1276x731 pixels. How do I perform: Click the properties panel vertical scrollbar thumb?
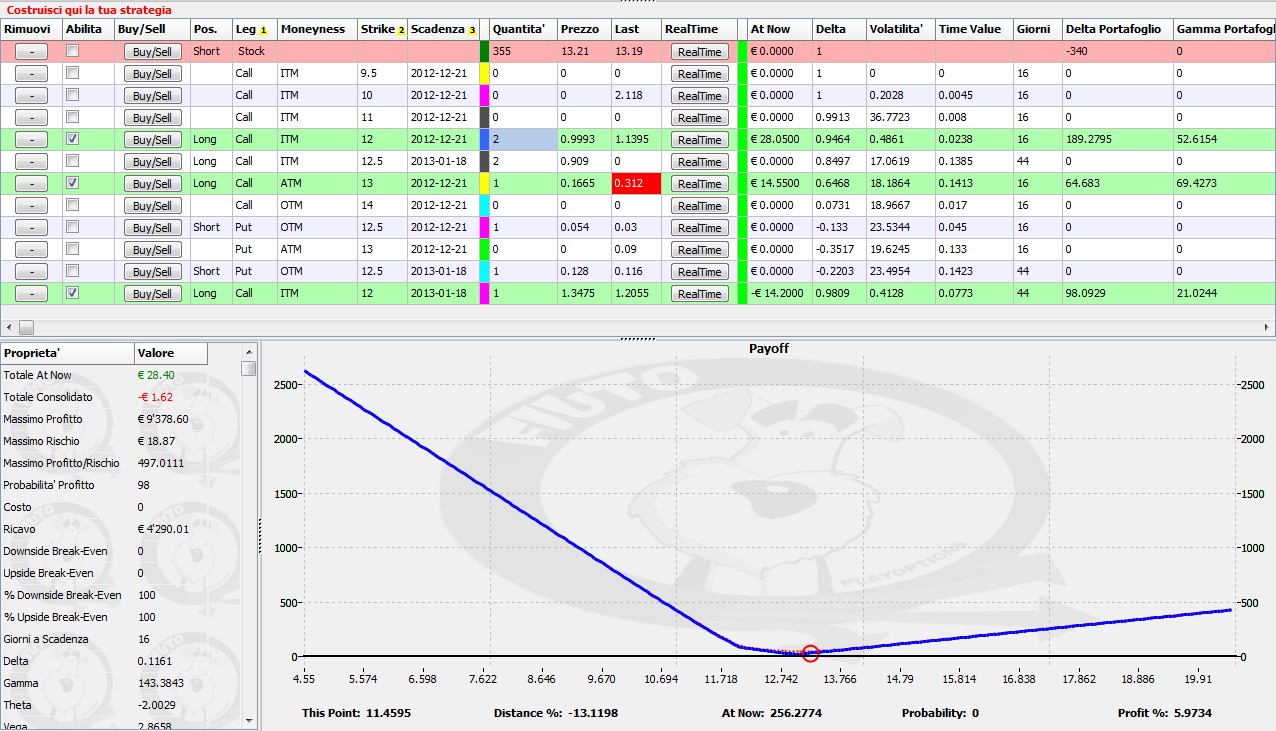248,368
